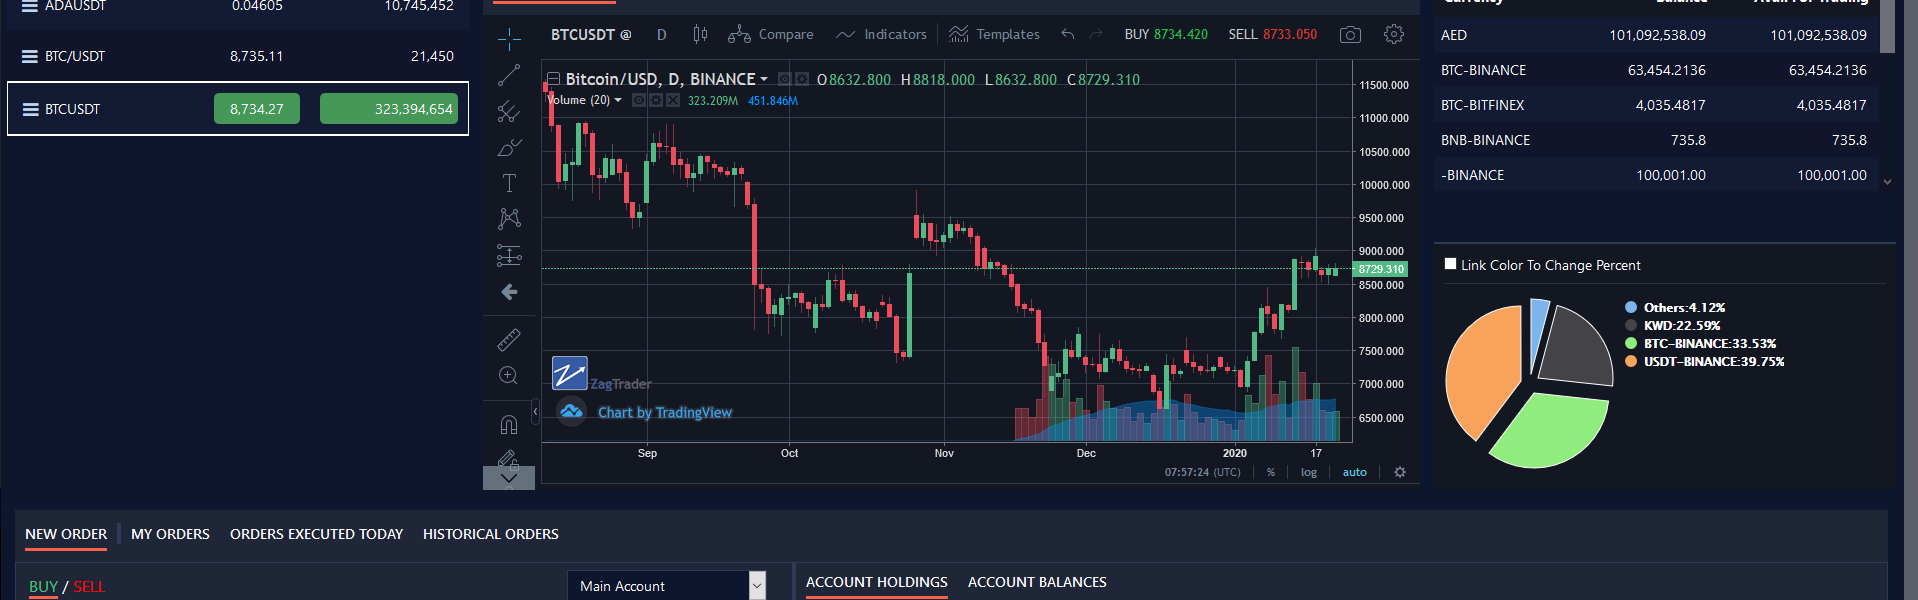Enable Link Color To Change Percent checkbox
Image resolution: width=1918 pixels, height=600 pixels.
(1450, 264)
